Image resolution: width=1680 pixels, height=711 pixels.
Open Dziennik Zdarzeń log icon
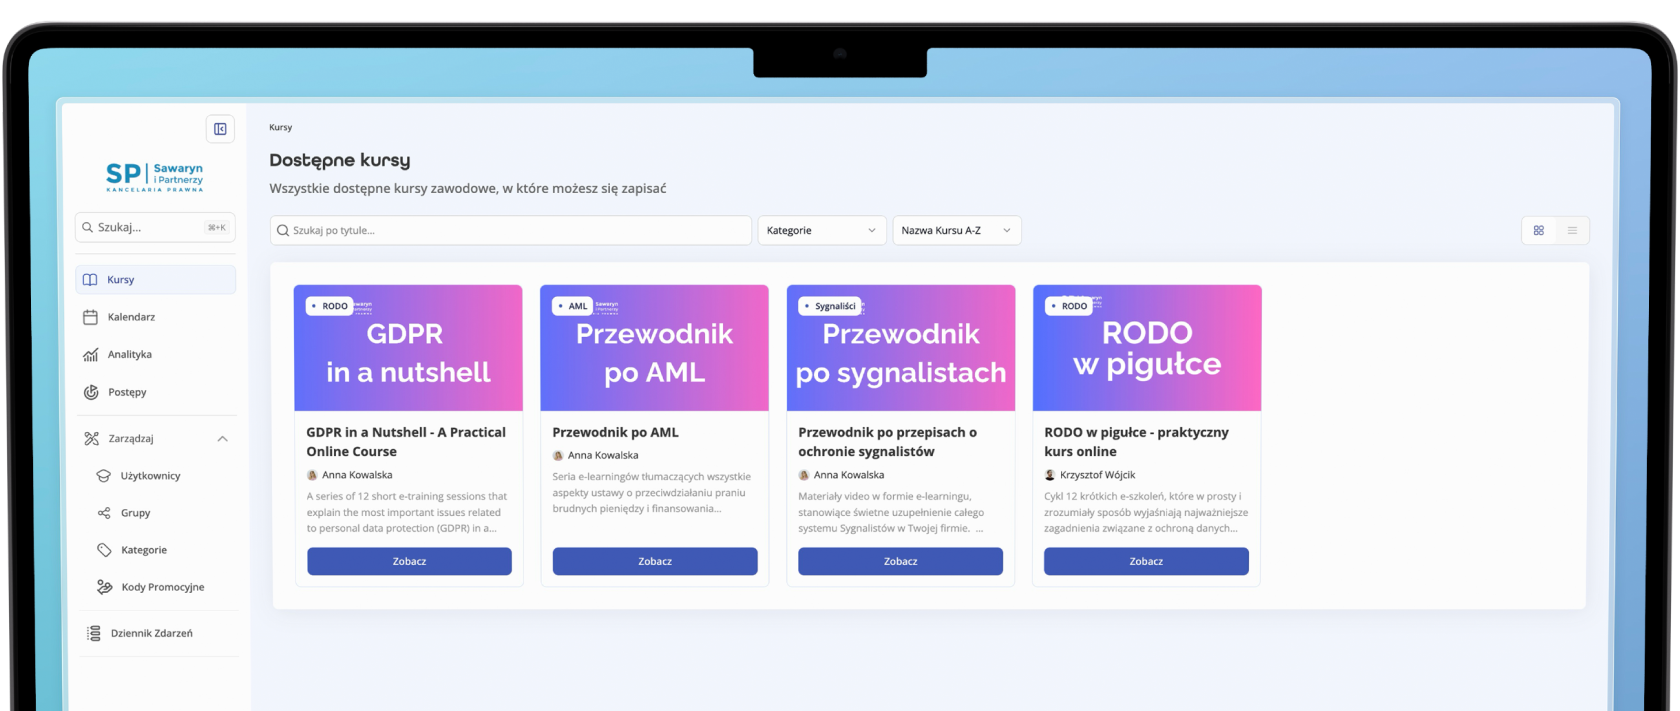[94, 633]
